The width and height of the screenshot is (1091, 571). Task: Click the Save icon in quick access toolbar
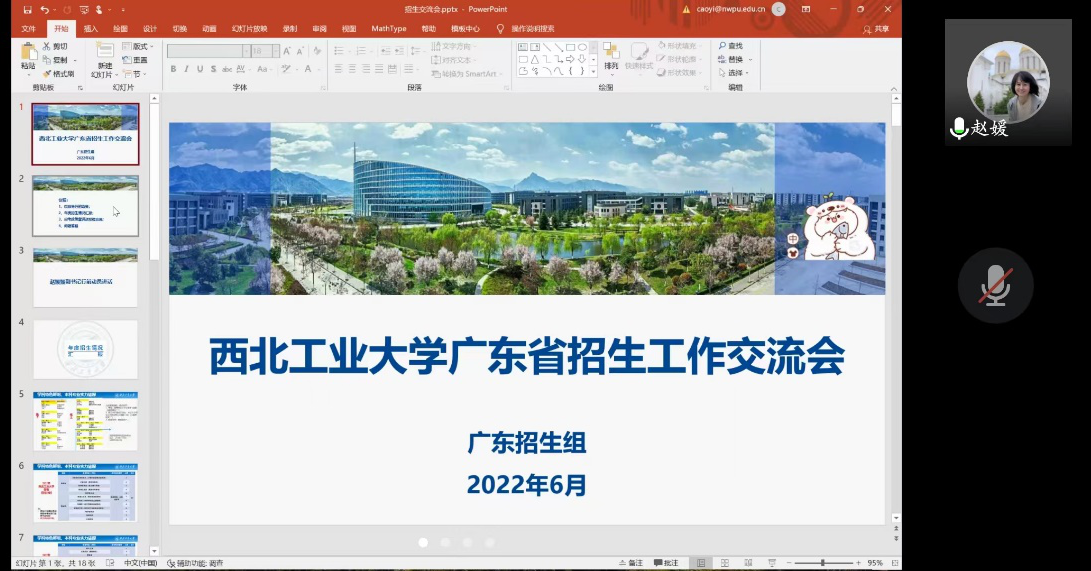(x=26, y=9)
